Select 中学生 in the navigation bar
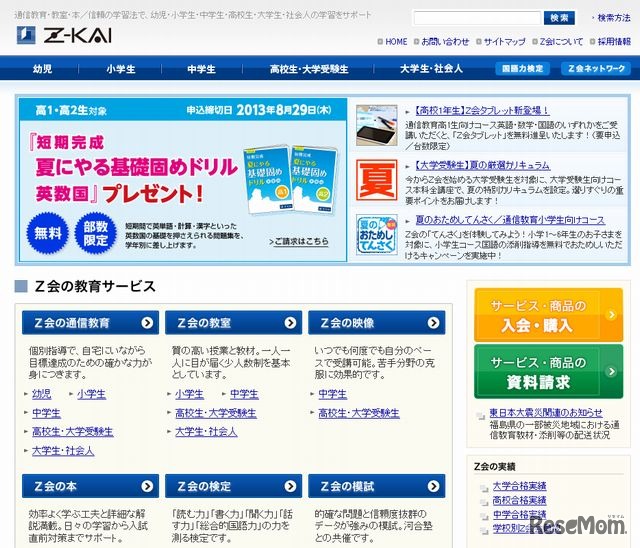 click(201, 69)
